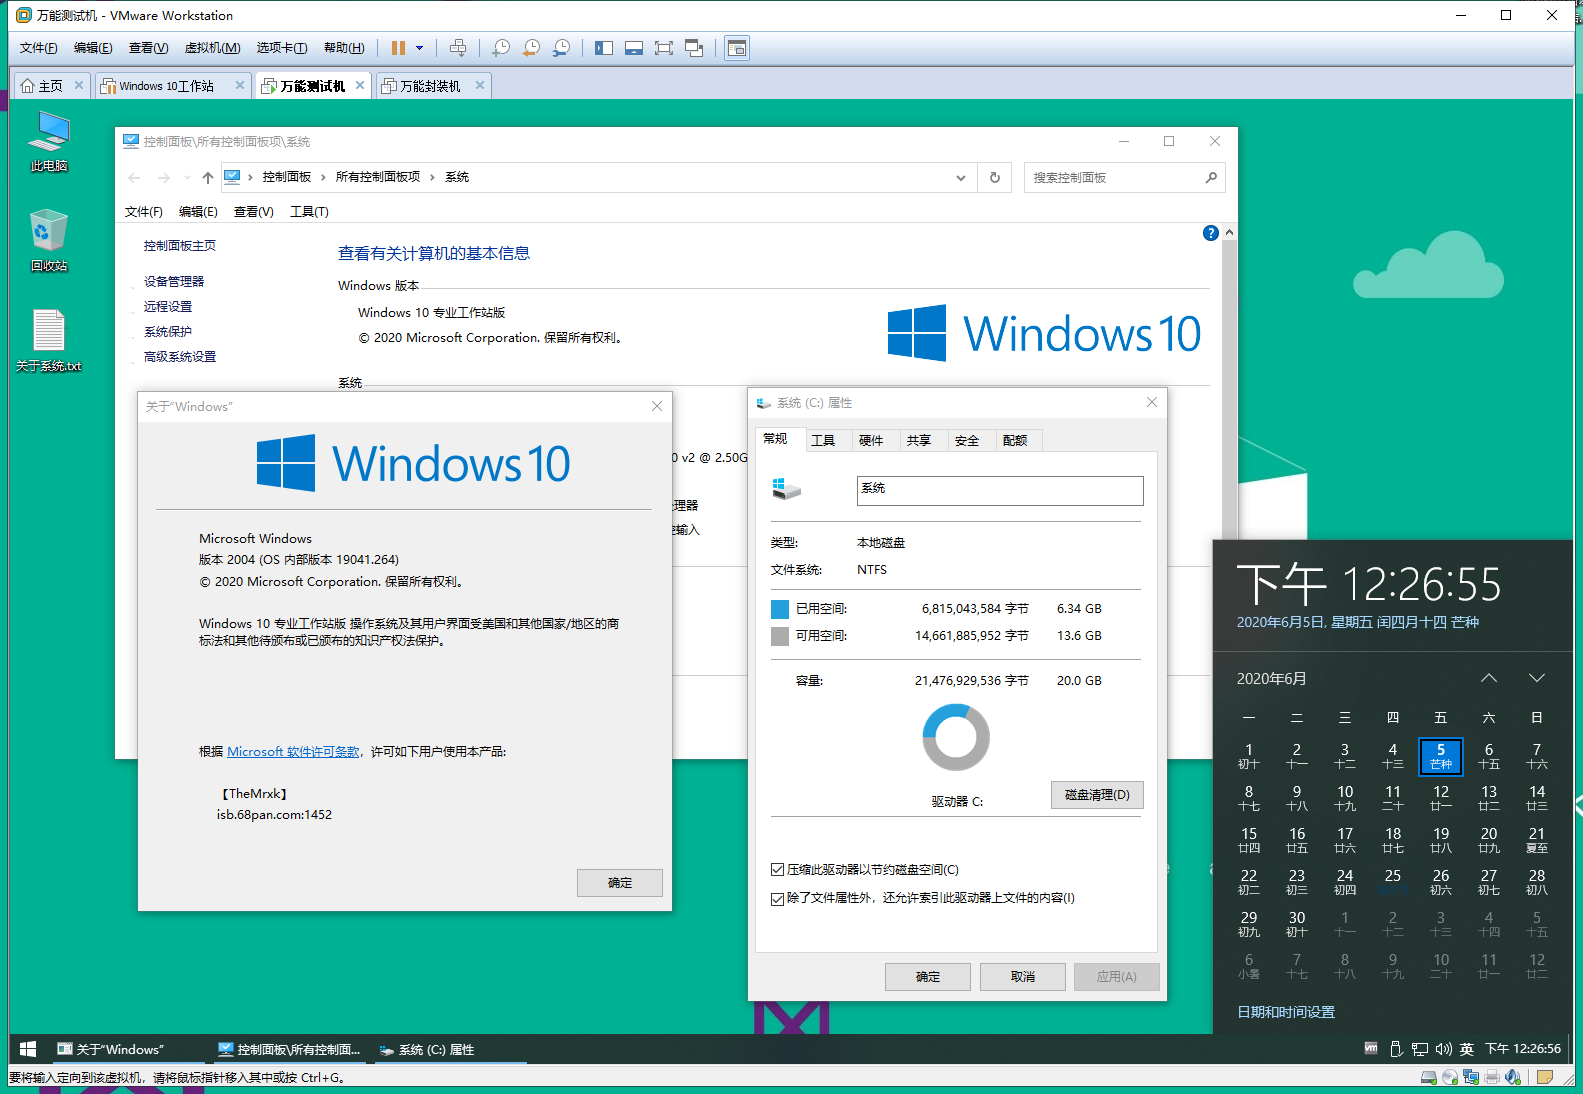Click the guest volume speaker tray icon

pyautogui.click(x=1443, y=1049)
